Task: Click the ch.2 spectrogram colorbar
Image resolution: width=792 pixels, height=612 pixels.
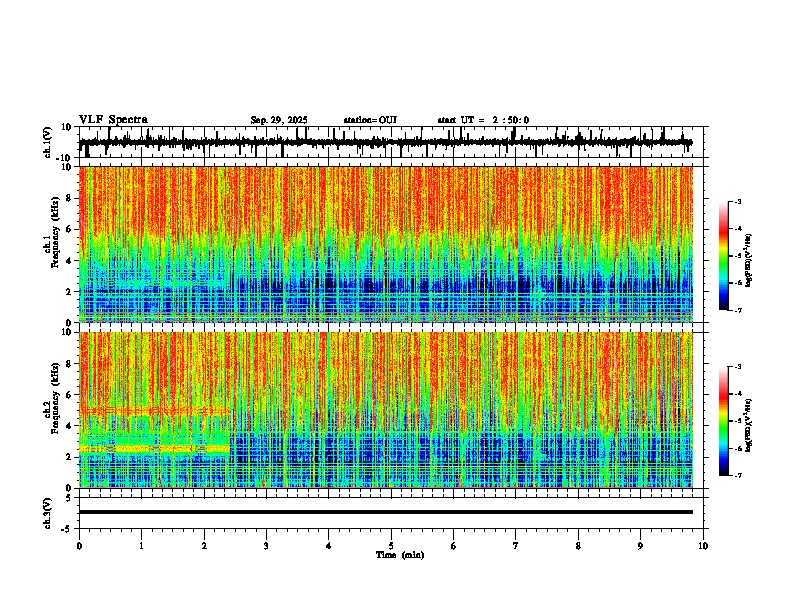Action: pyautogui.click(x=724, y=421)
